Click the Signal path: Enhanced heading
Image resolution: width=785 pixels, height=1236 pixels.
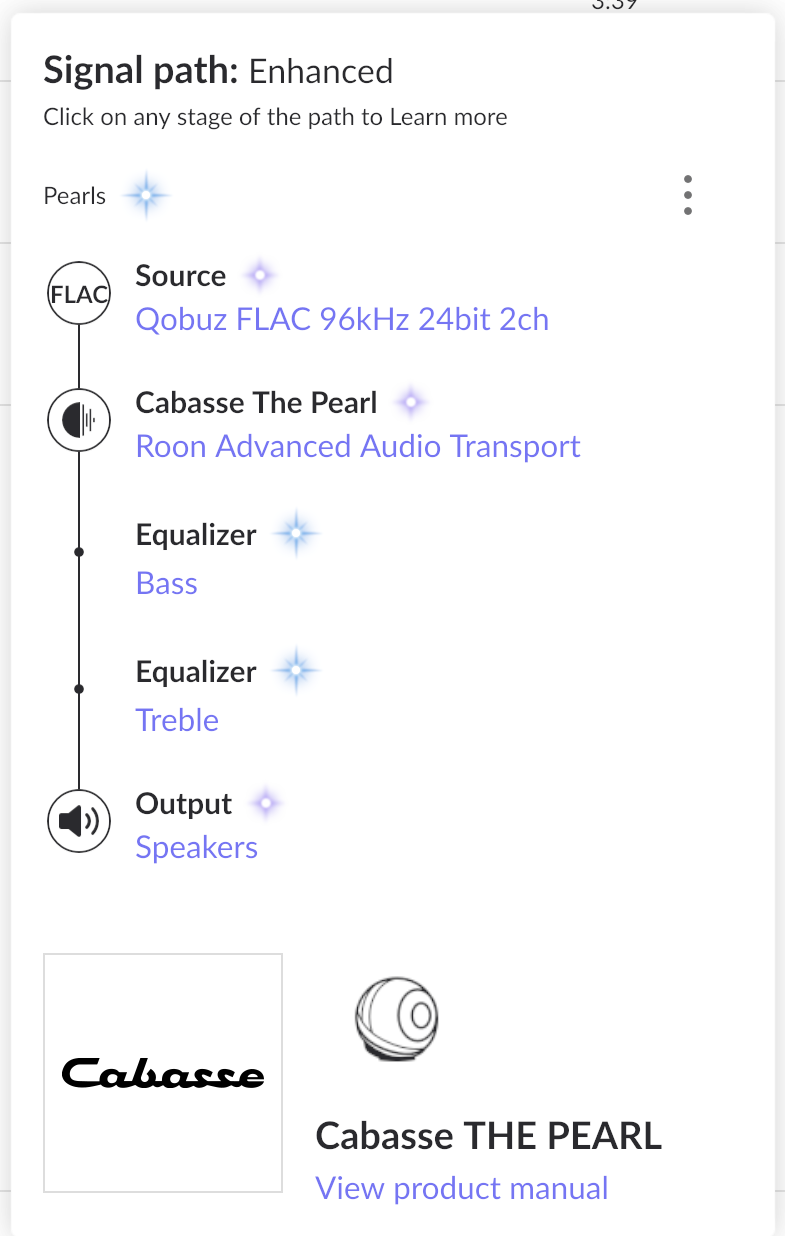tap(218, 72)
